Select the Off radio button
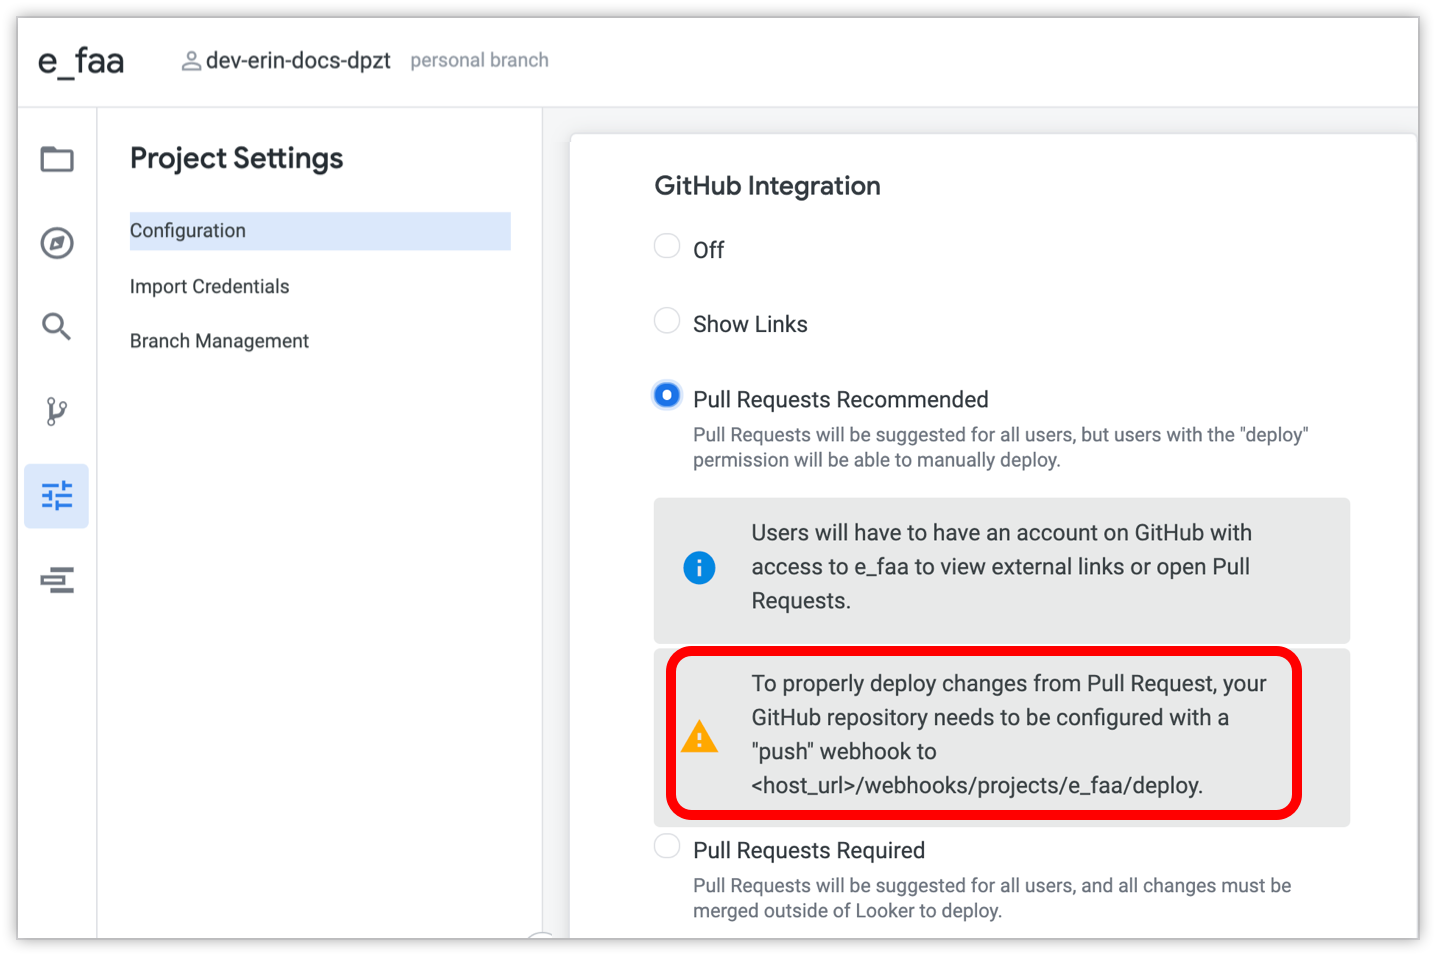Image resolution: width=1436 pixels, height=956 pixels. (667, 246)
